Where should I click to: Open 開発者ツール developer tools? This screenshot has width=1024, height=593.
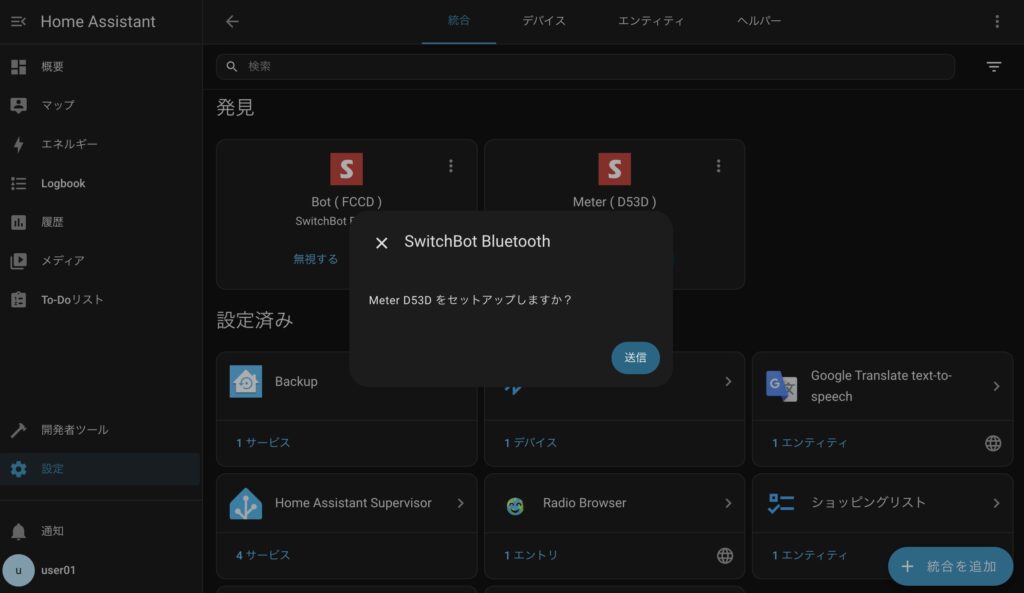point(100,430)
